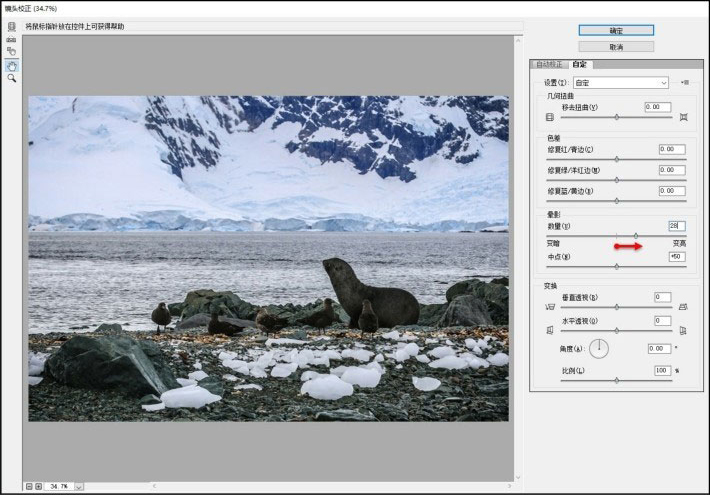Screen dimensions: 710x495
Task: Select the Zoom magnifier tool
Action: point(12,78)
